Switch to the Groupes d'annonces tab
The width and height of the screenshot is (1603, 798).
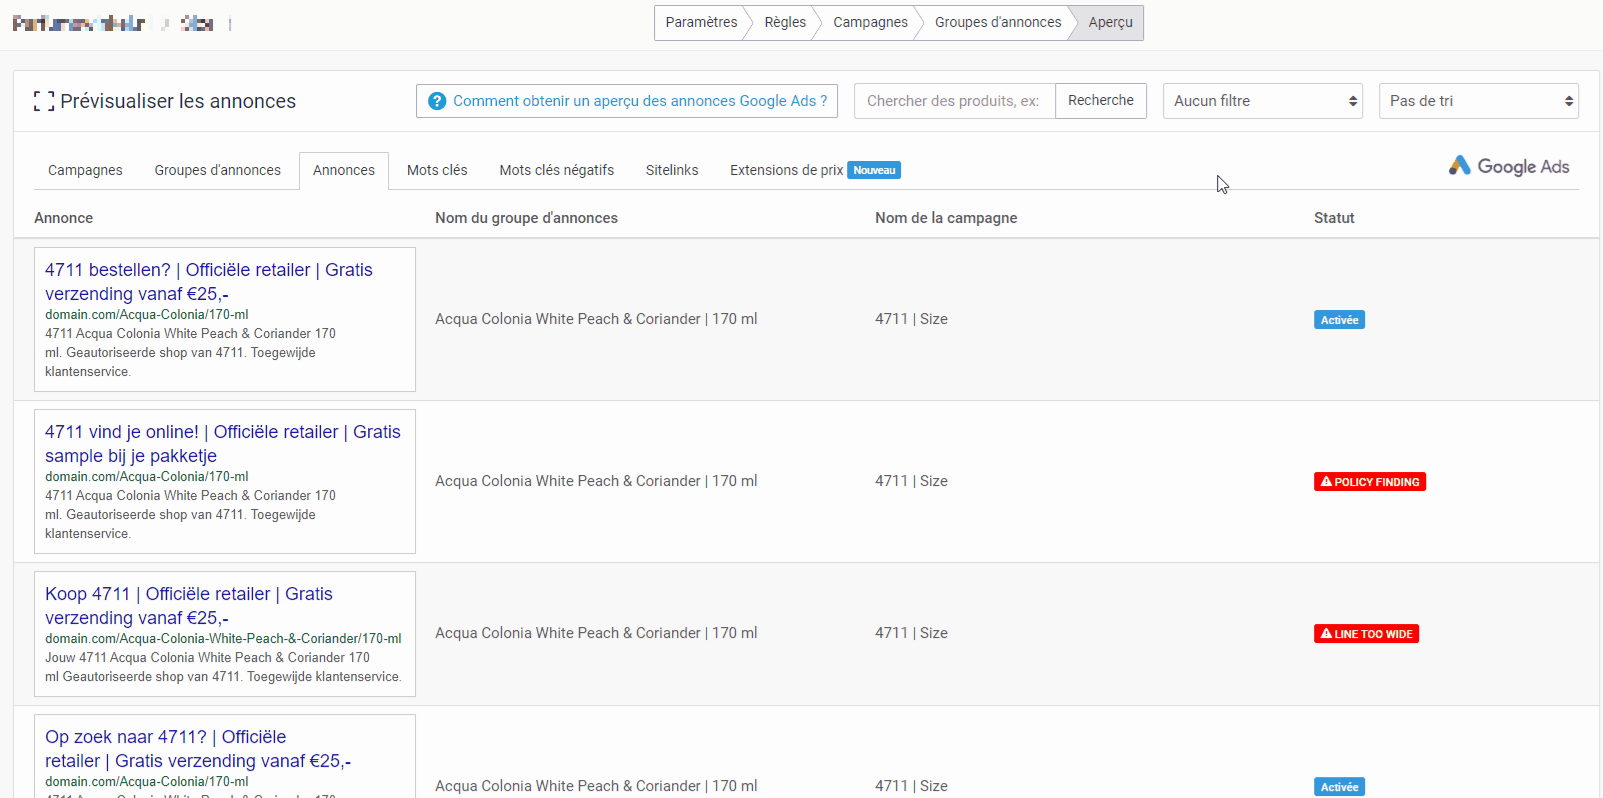[x=218, y=170]
